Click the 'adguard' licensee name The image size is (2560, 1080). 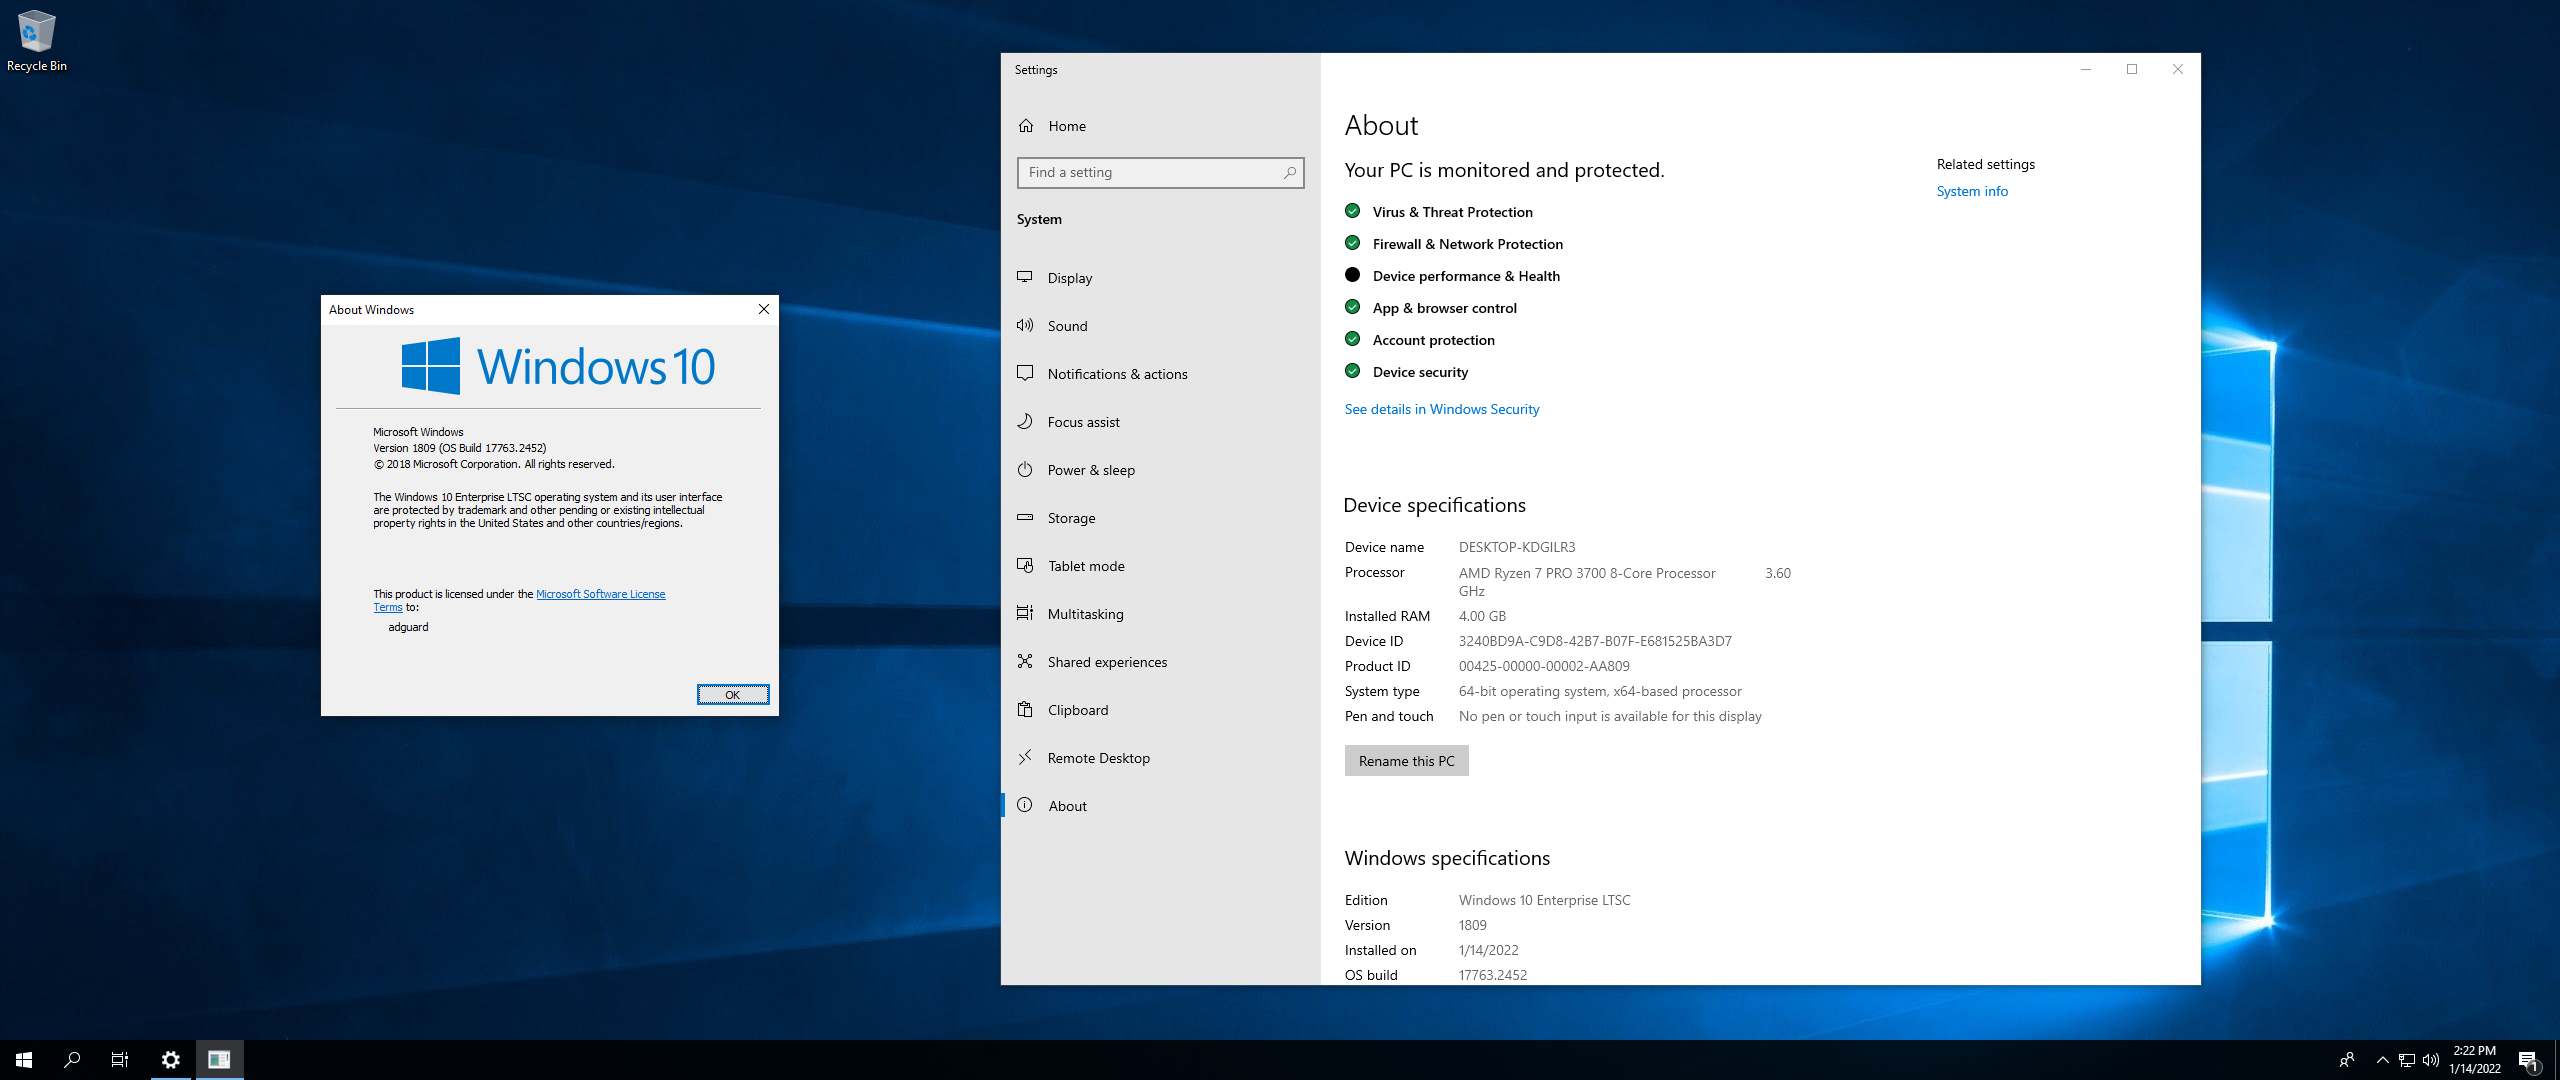click(x=408, y=627)
